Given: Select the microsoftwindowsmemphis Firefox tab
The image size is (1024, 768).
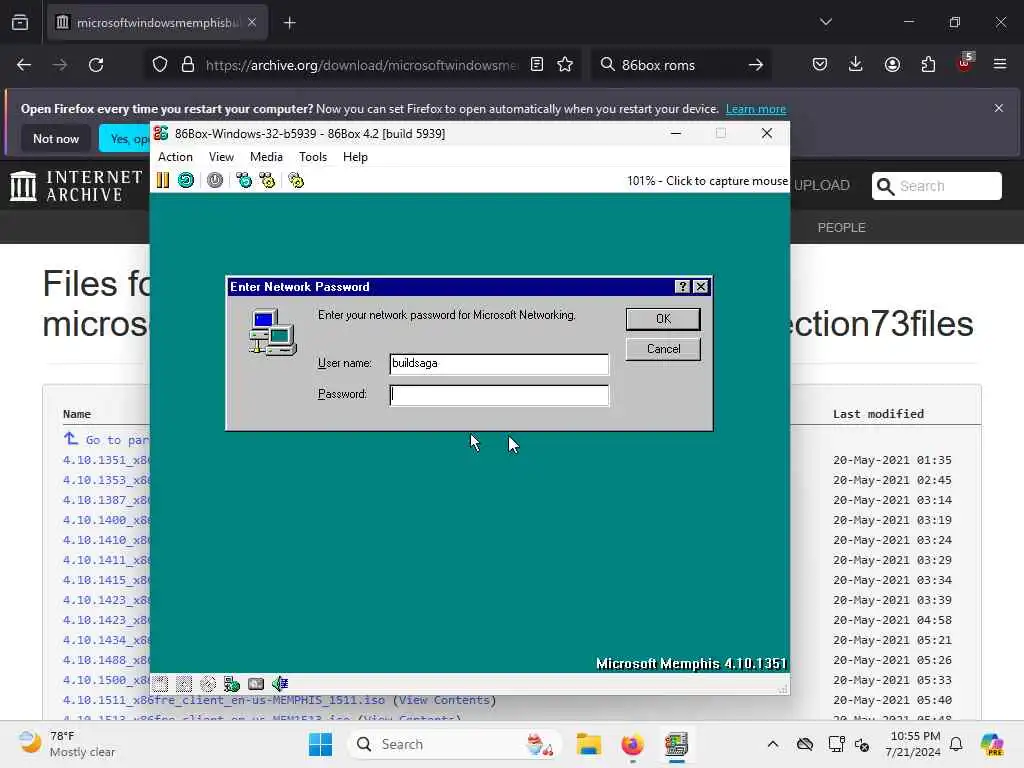Looking at the screenshot, I should tap(157, 23).
